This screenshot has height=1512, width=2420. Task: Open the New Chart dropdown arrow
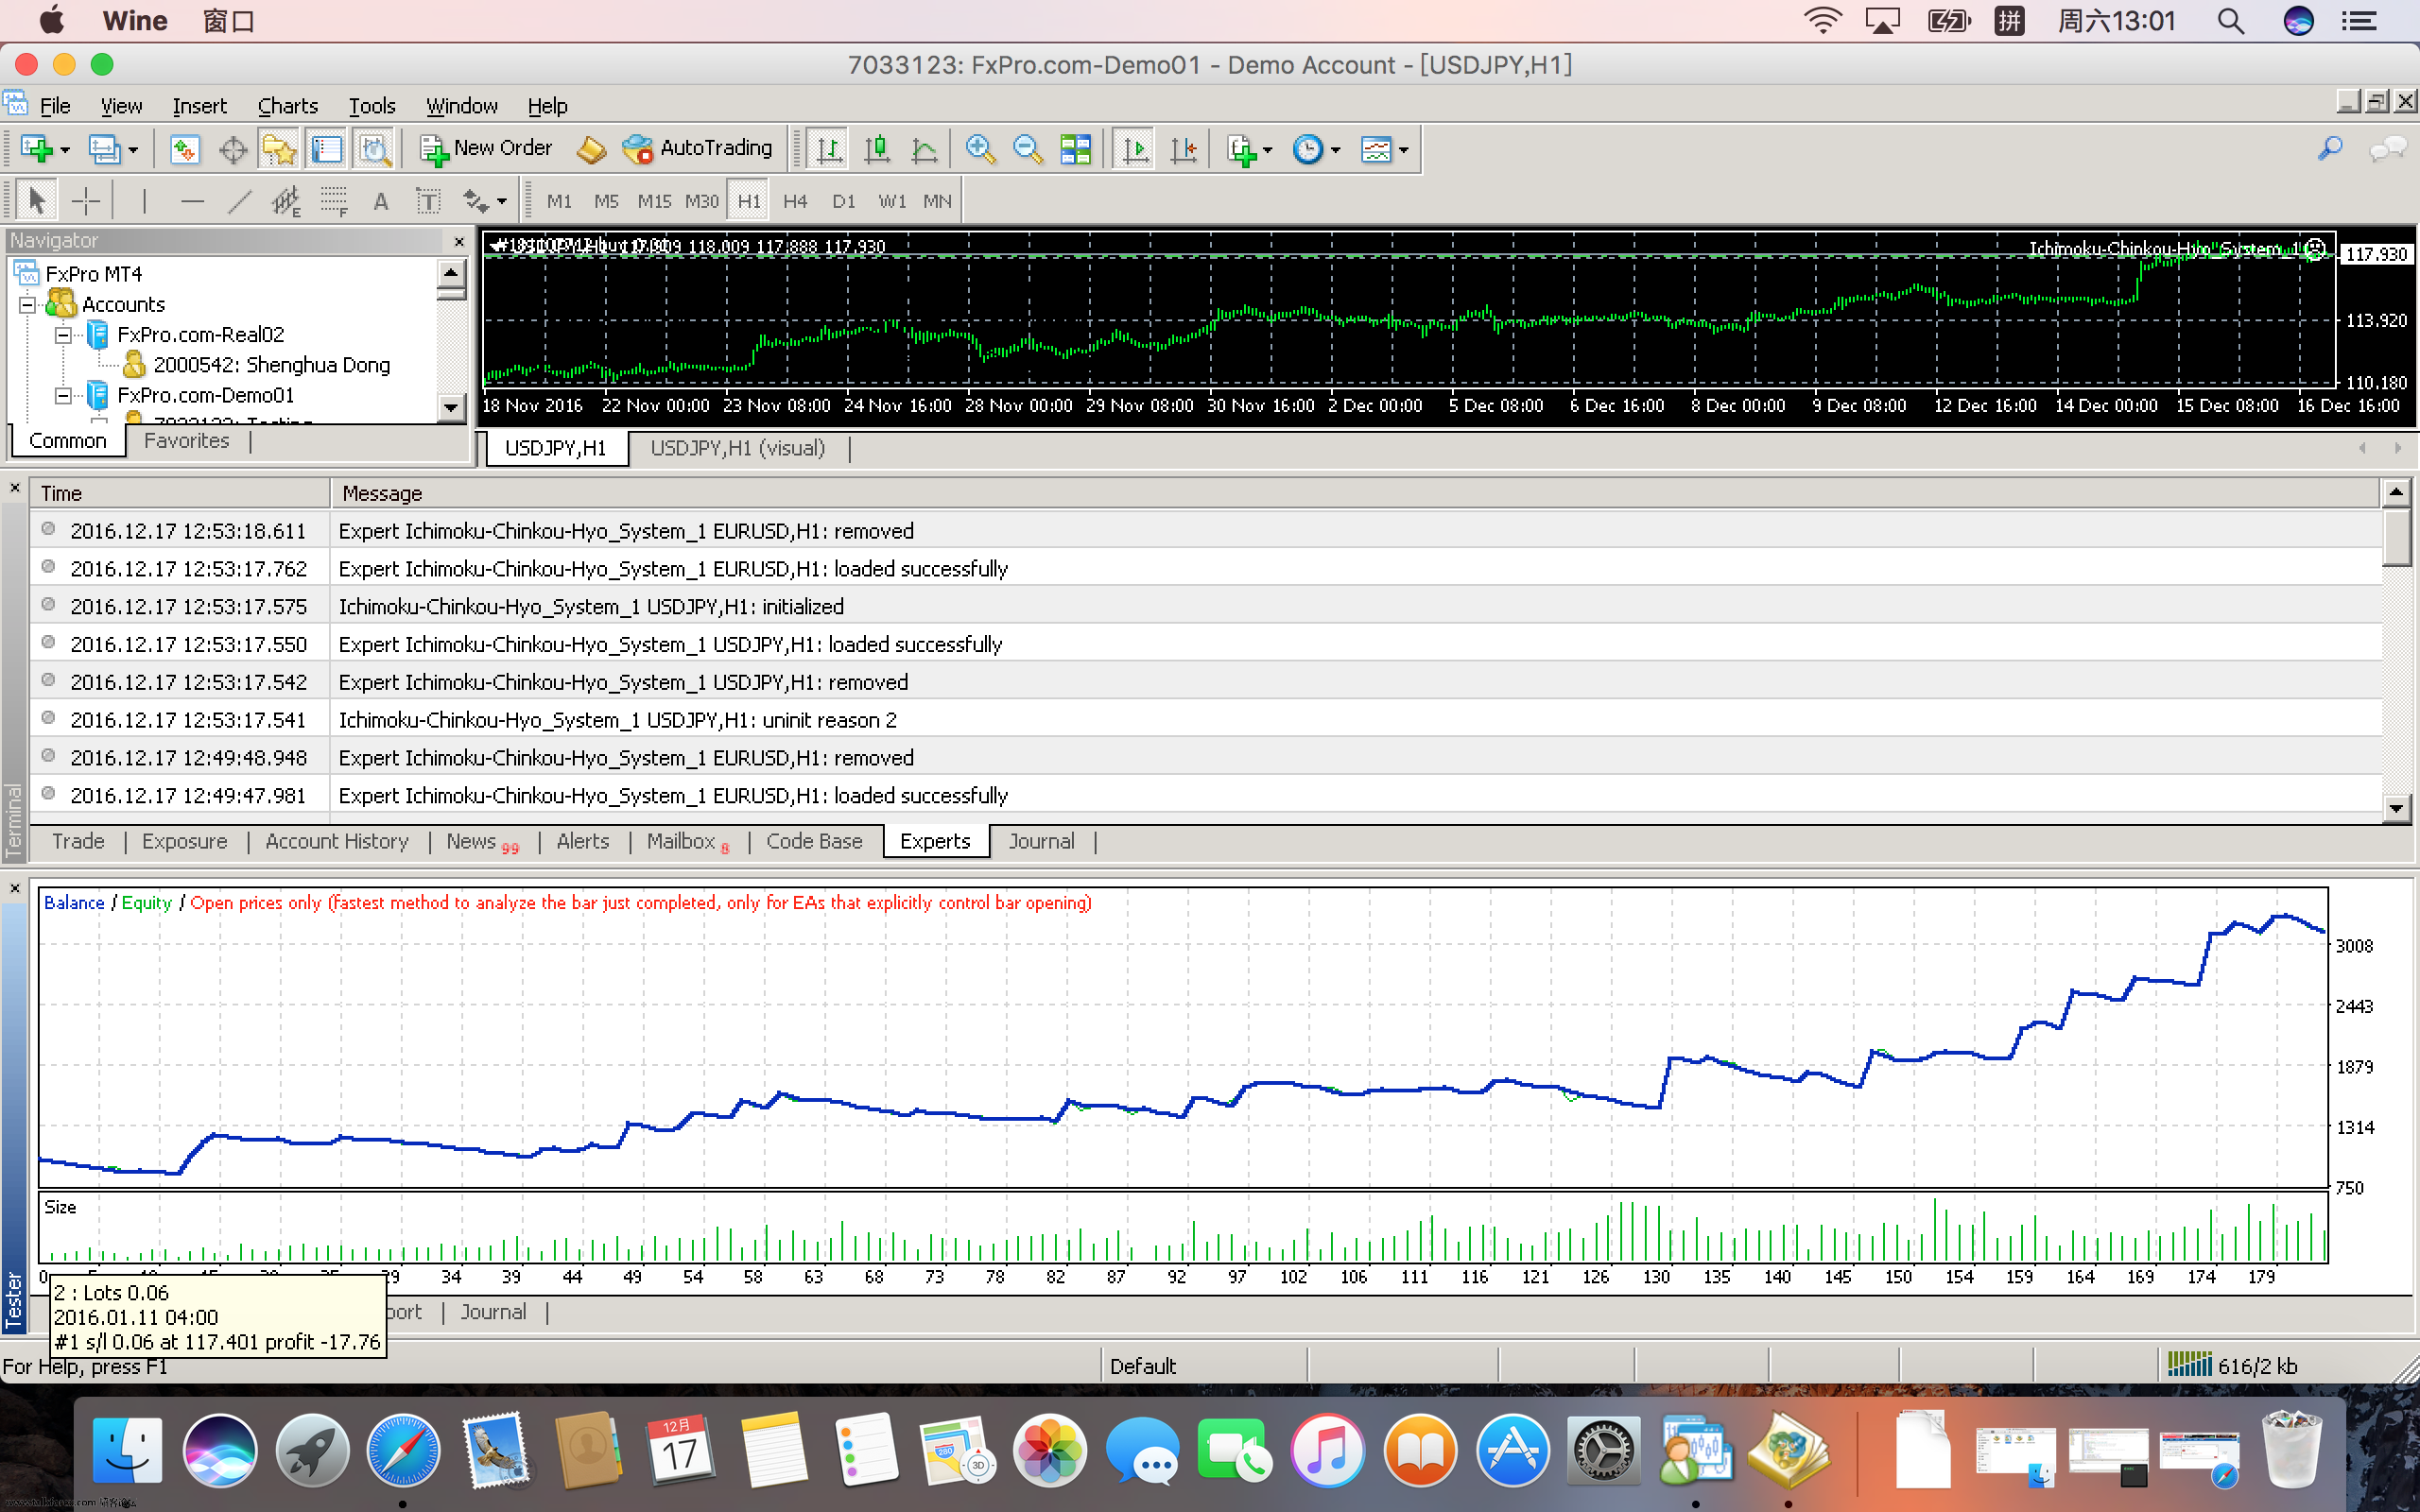tap(65, 151)
